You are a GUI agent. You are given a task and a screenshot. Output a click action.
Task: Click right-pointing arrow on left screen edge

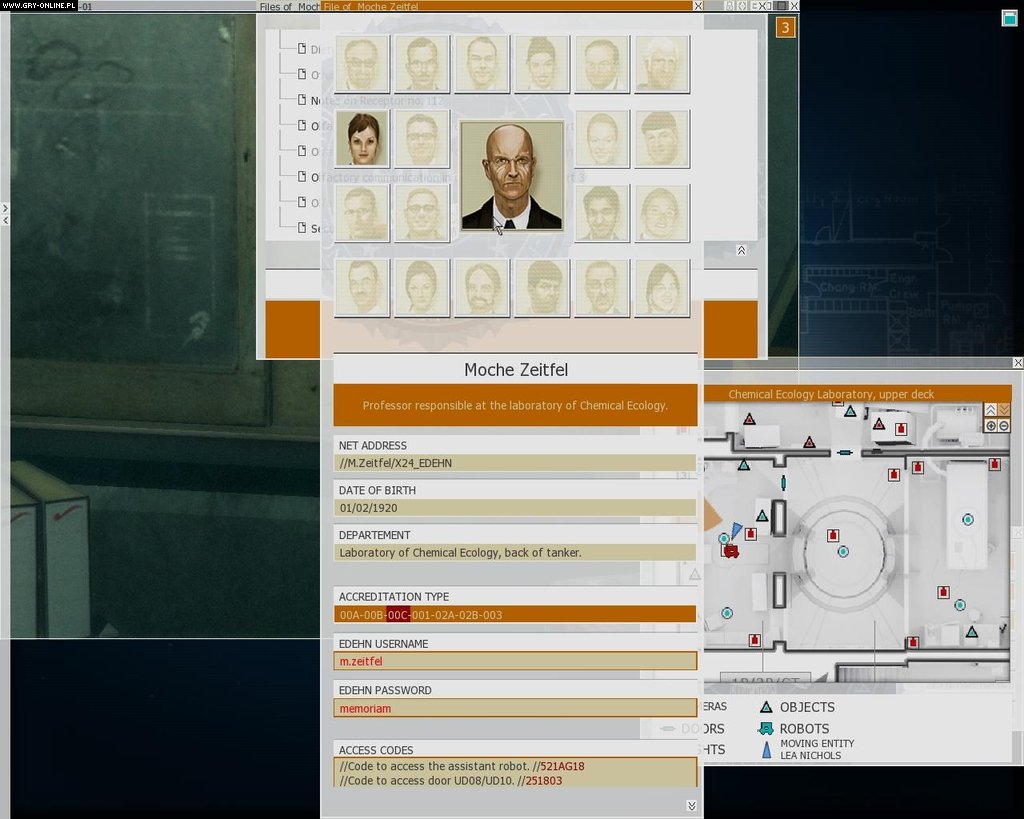pyautogui.click(x=5, y=208)
